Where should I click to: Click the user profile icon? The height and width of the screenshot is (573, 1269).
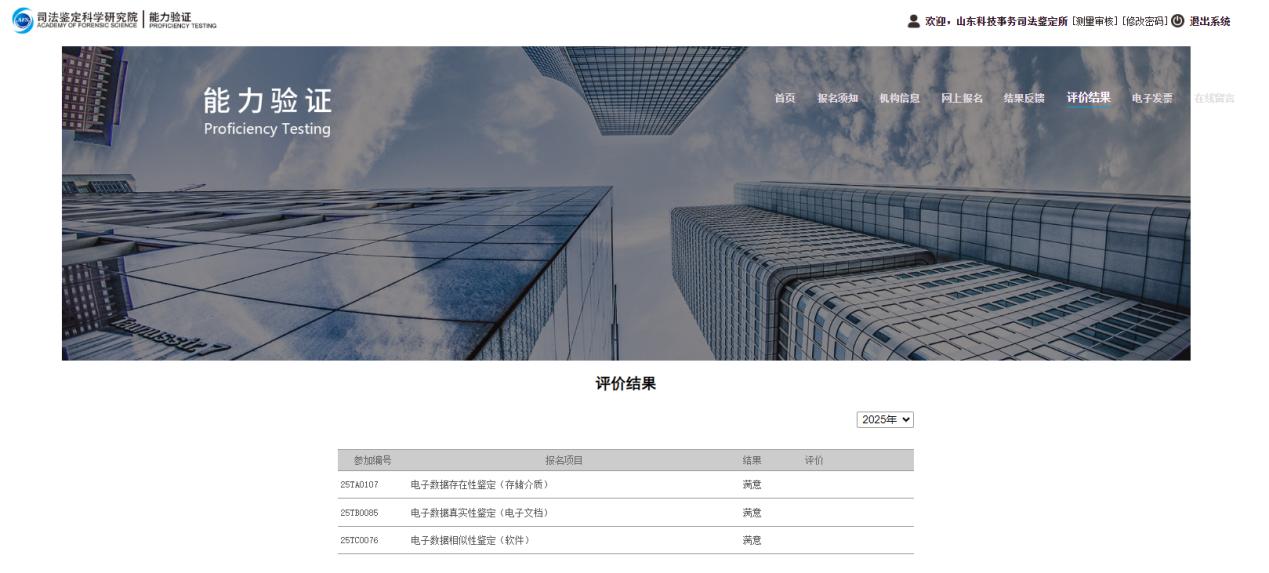pos(913,21)
